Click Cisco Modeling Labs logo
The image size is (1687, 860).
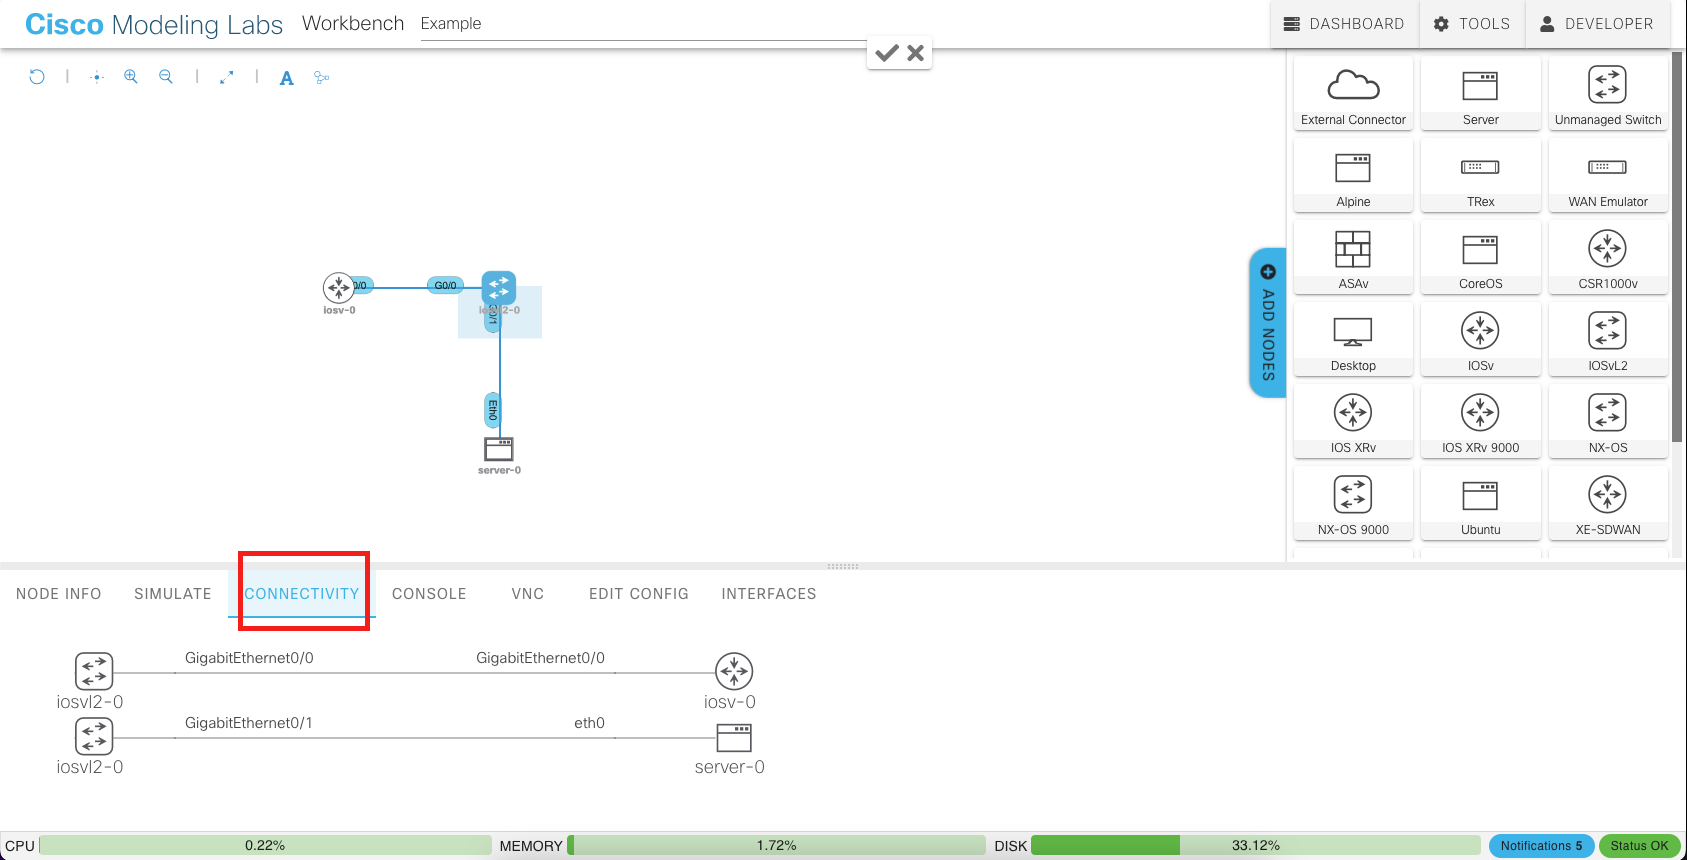pyautogui.click(x=154, y=24)
